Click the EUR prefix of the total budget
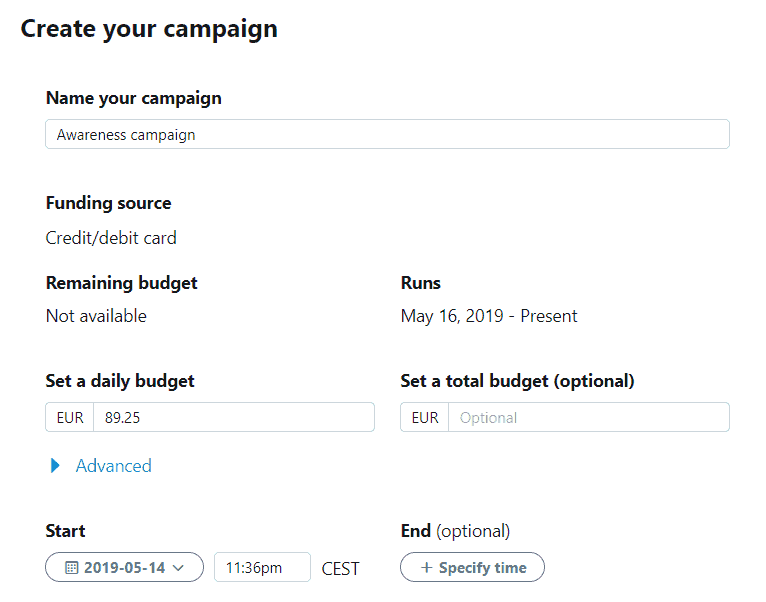The height and width of the screenshot is (602, 766). coord(425,417)
